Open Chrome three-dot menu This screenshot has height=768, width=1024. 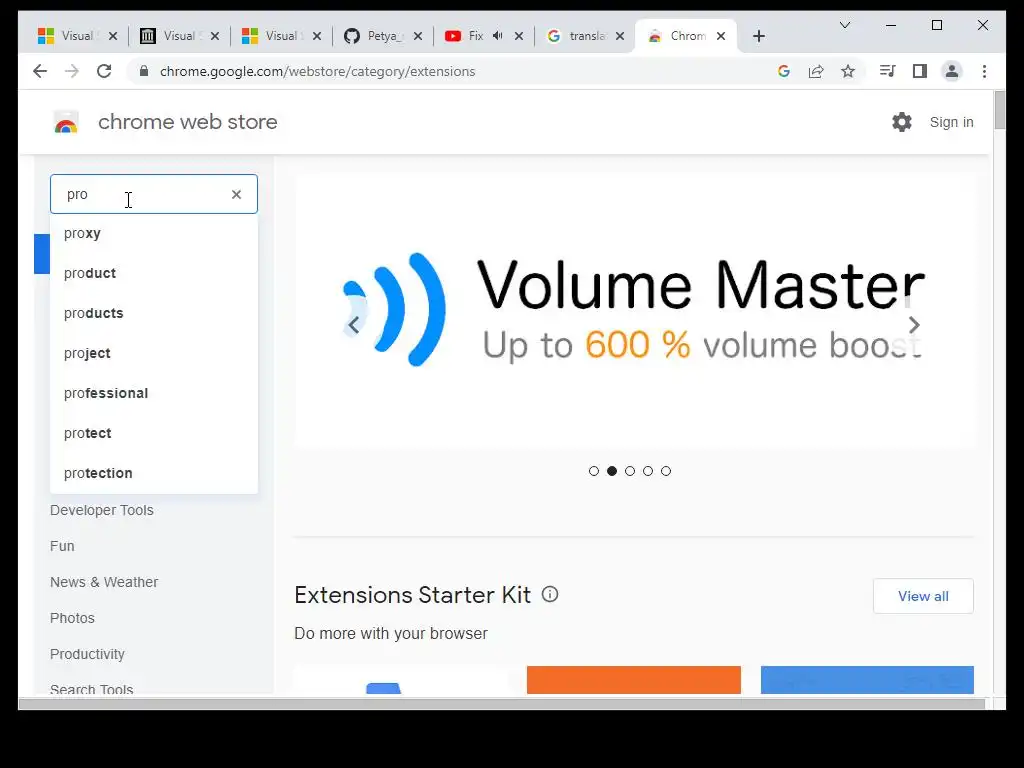point(984,71)
